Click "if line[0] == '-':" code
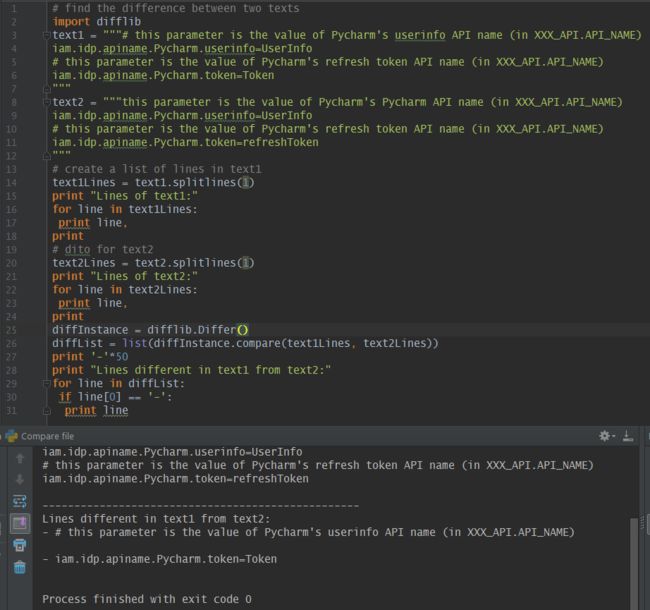This screenshot has width=650, height=610. [x=115, y=397]
